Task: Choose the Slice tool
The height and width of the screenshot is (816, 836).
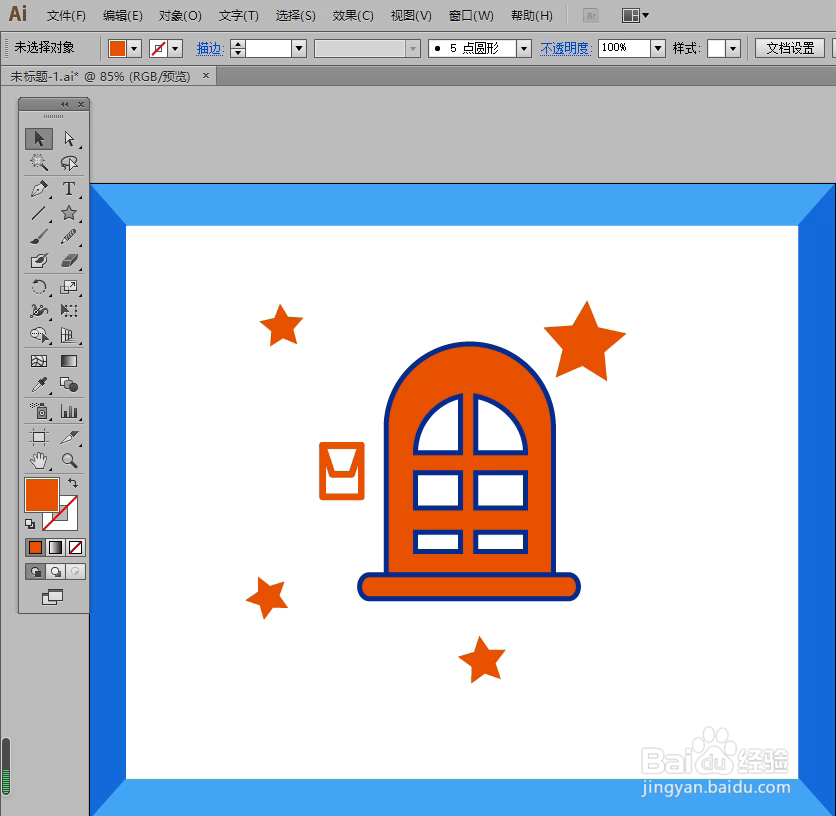Action: (69, 437)
